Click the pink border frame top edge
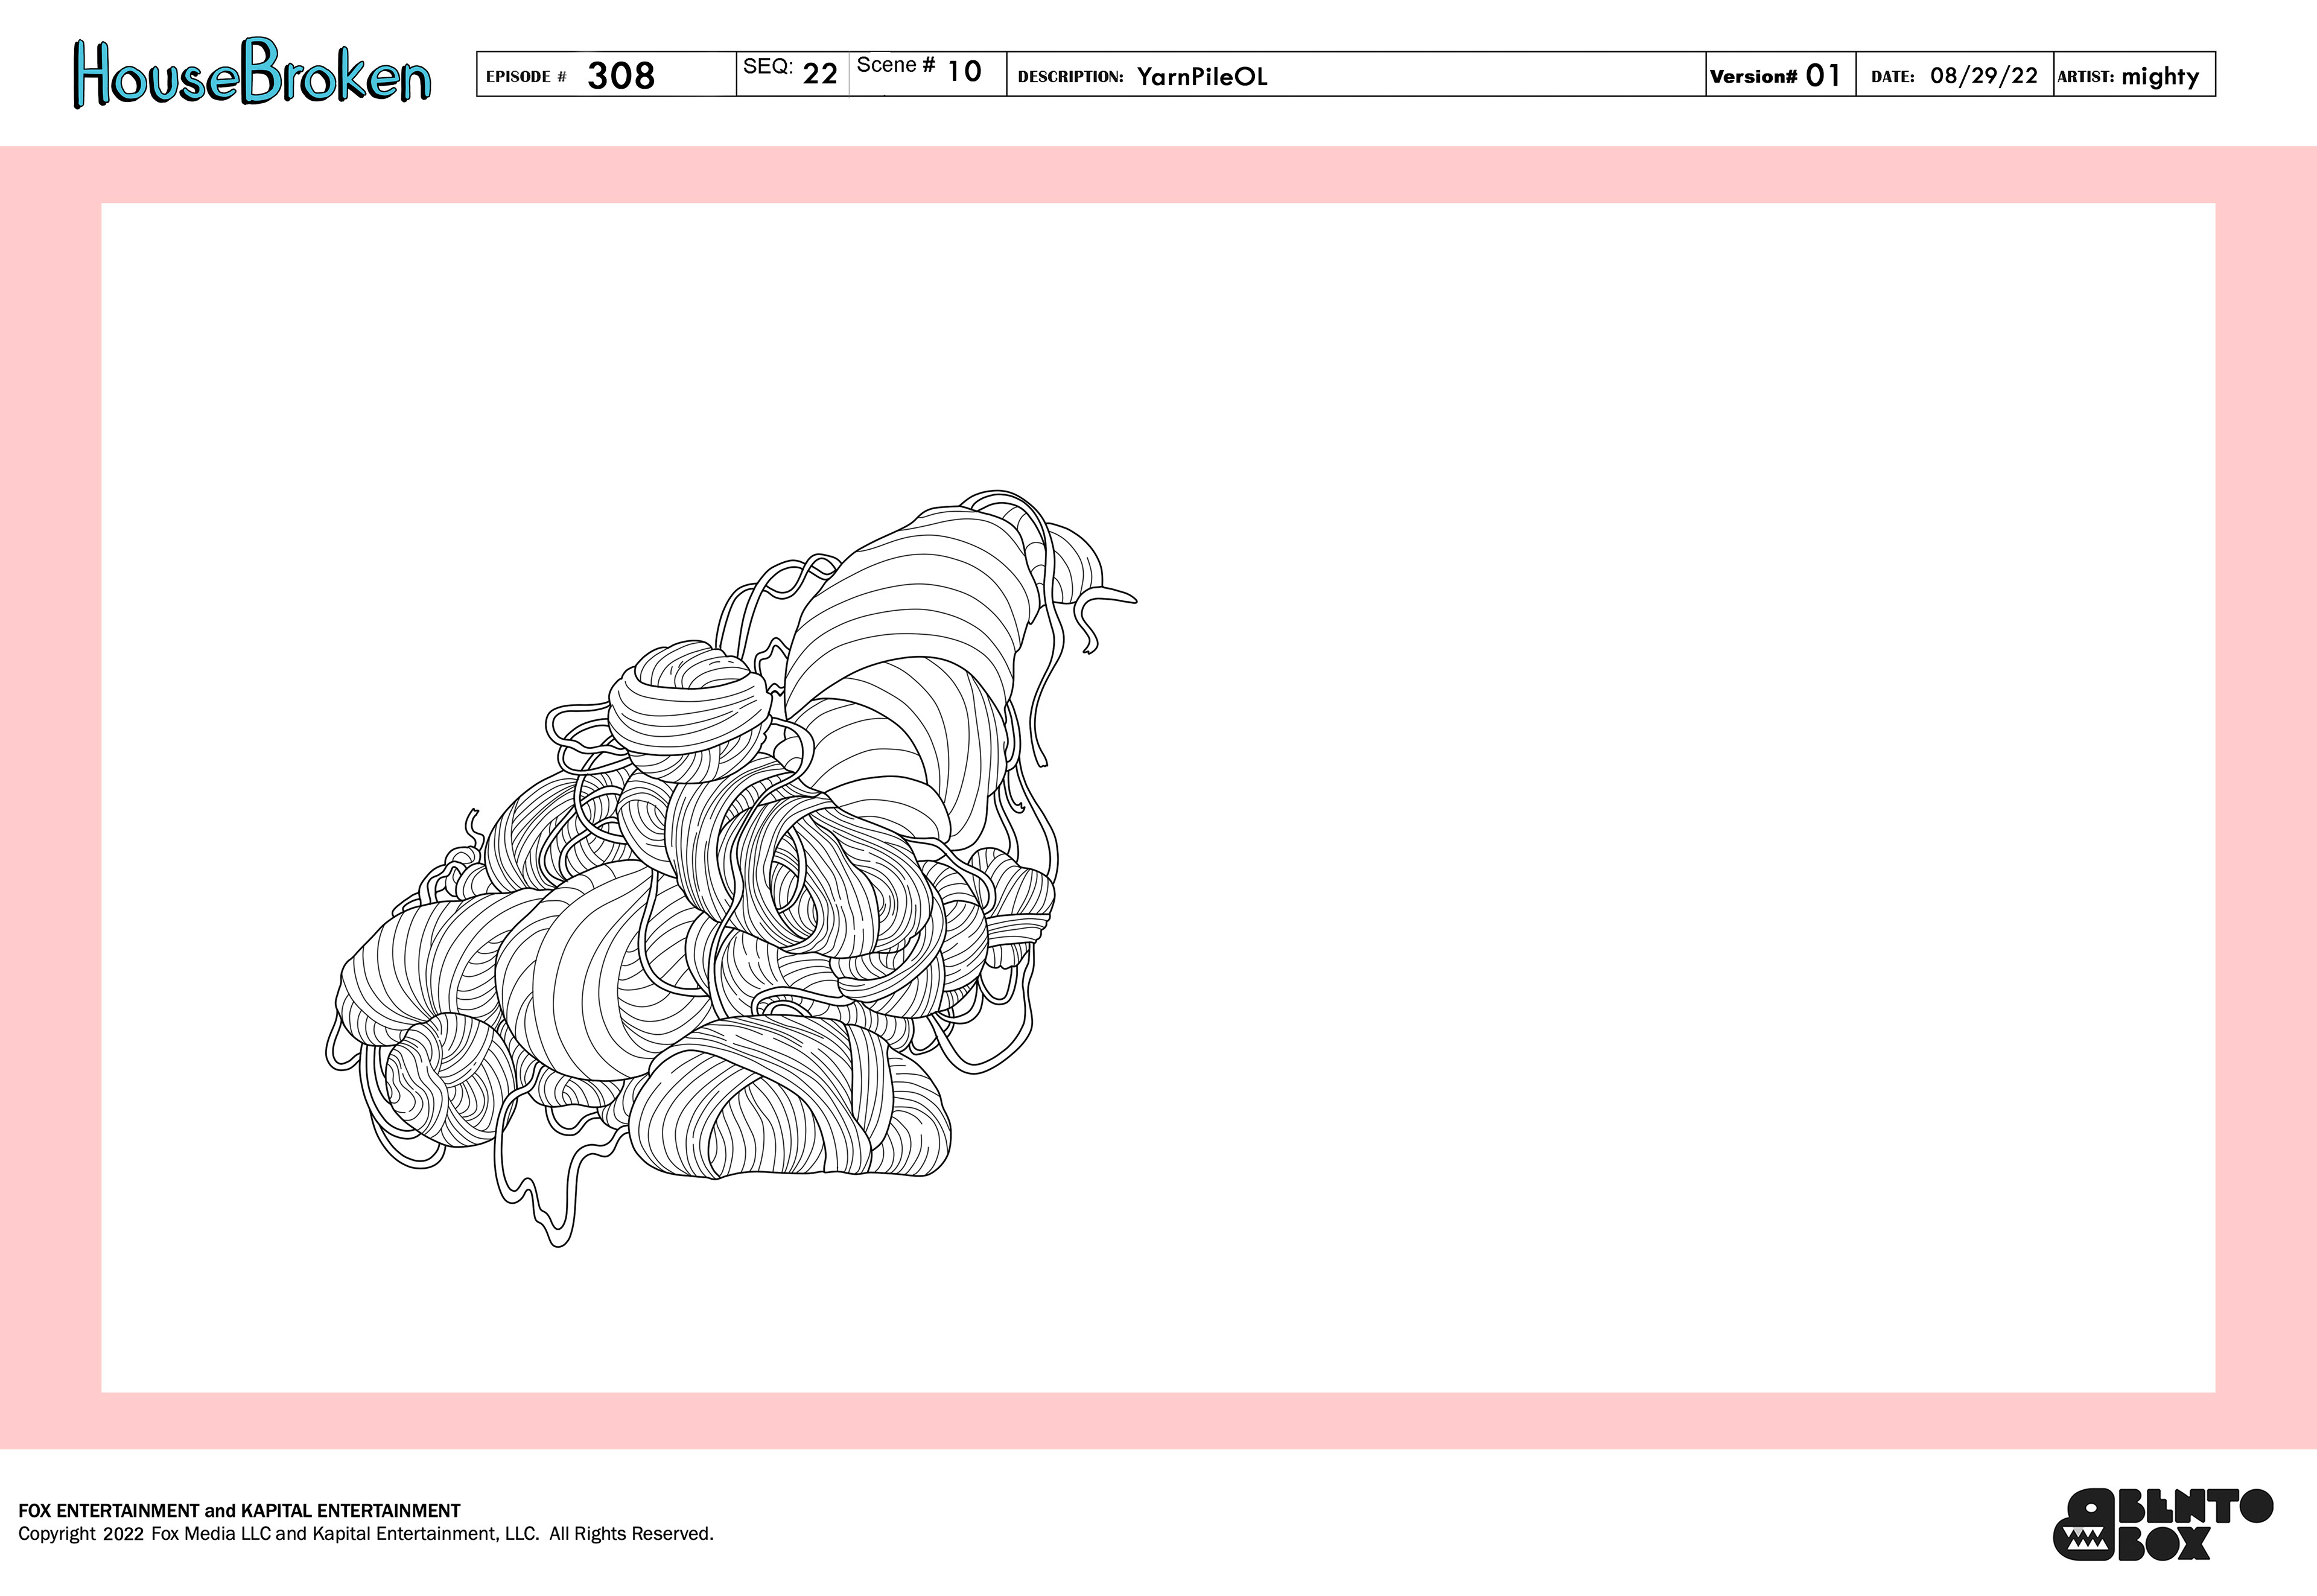The height and width of the screenshot is (1596, 2317). point(1158,174)
